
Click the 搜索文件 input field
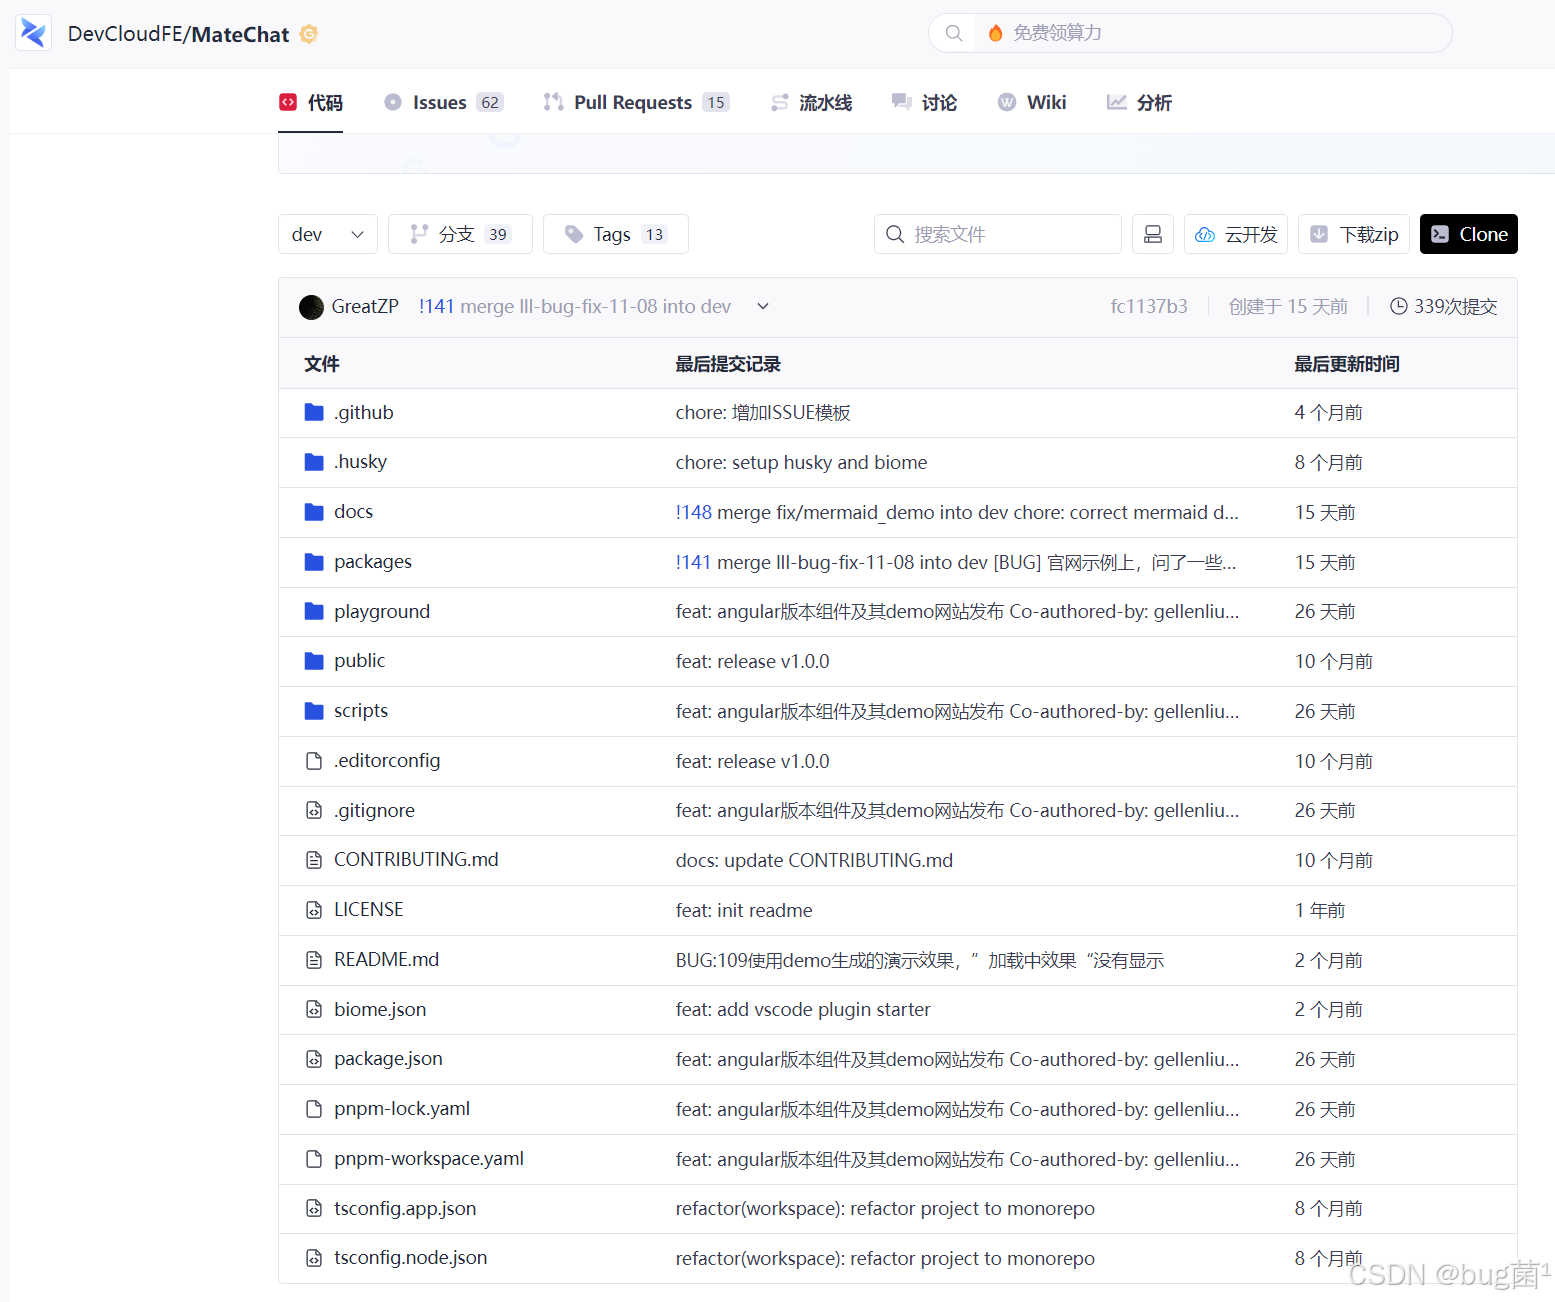tap(998, 234)
